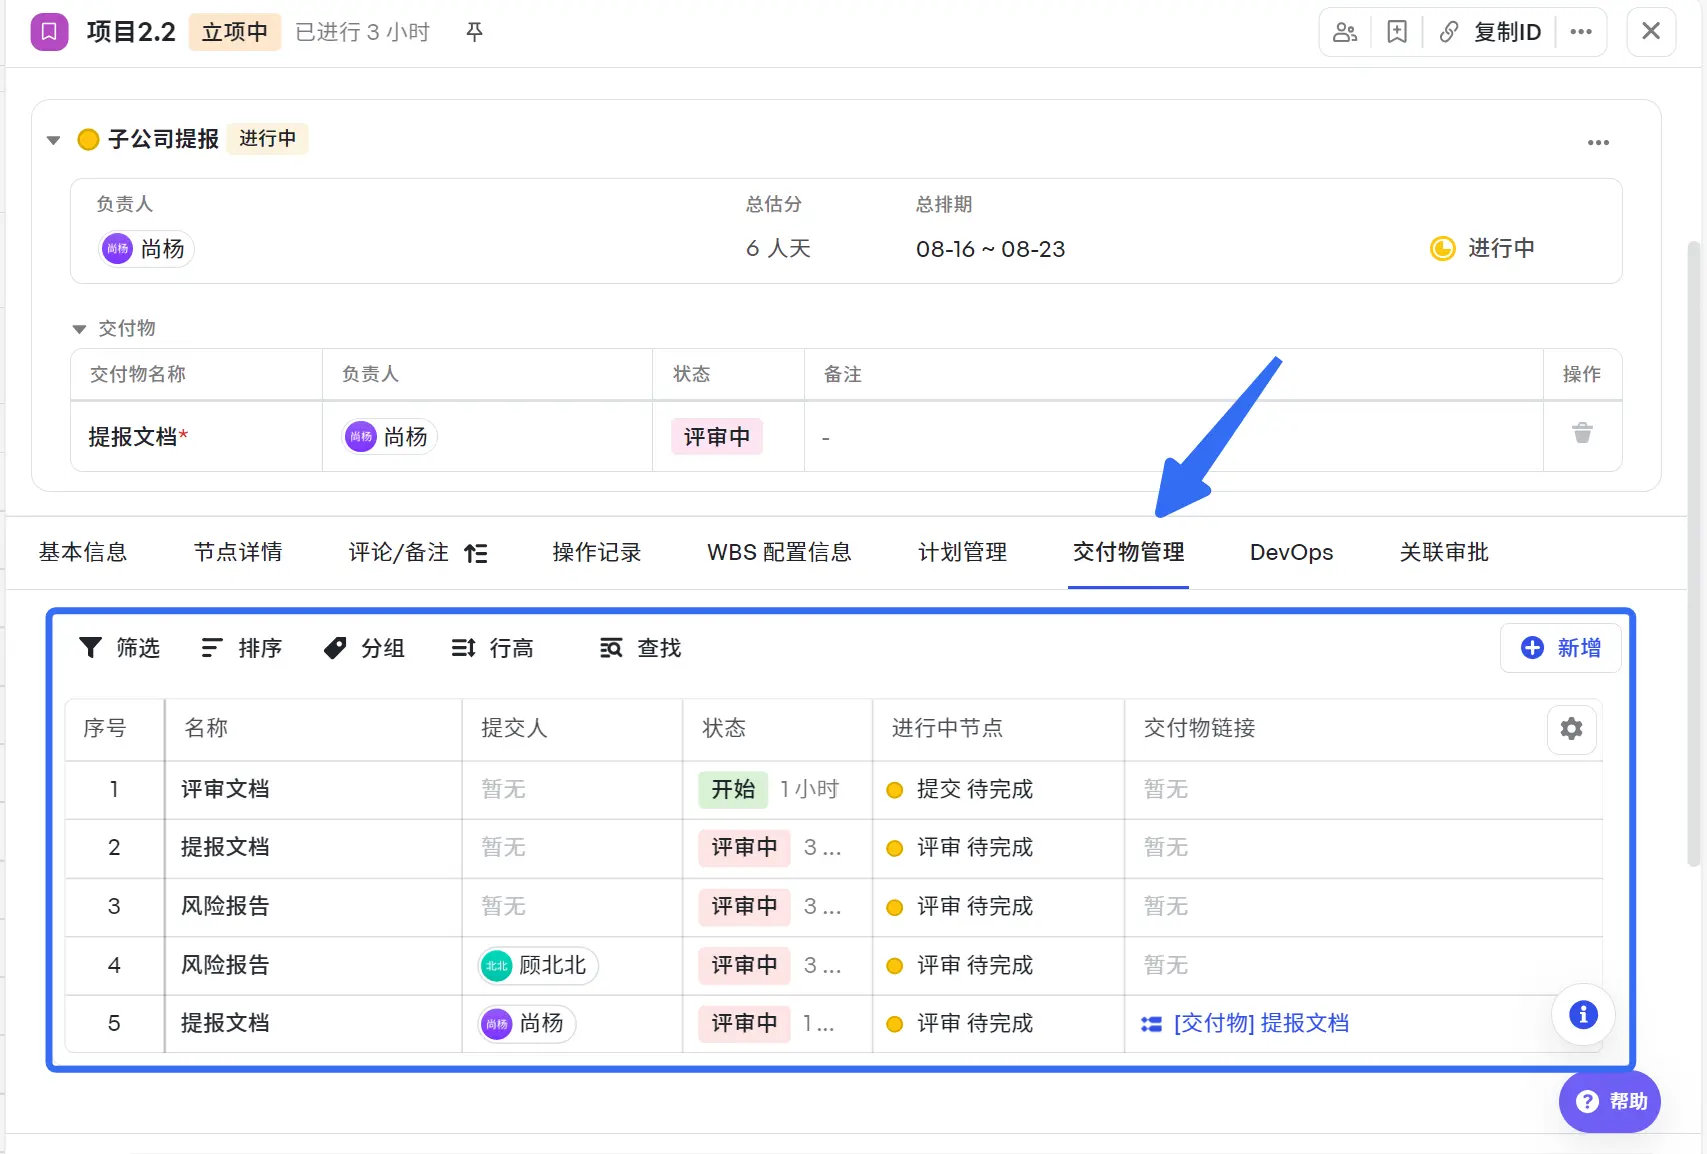Collapse the 子公司提报 section
The width and height of the screenshot is (1707, 1154).
tap(53, 139)
